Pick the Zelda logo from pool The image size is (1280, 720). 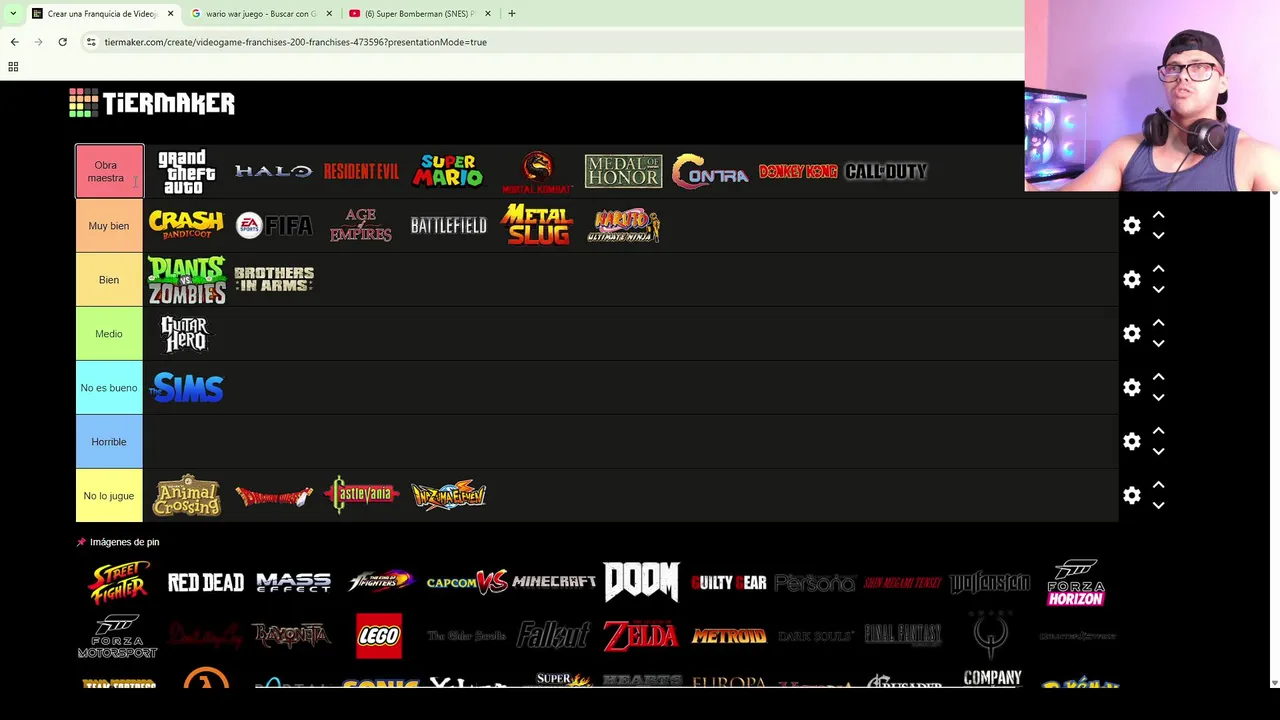(x=641, y=636)
